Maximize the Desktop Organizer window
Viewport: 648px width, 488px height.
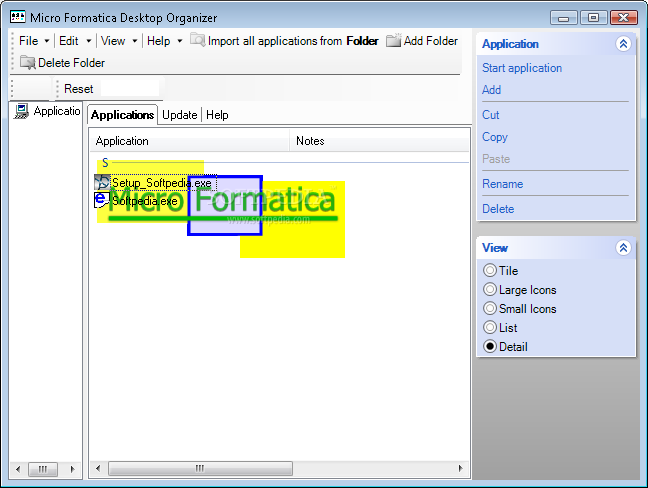[x=593, y=17]
